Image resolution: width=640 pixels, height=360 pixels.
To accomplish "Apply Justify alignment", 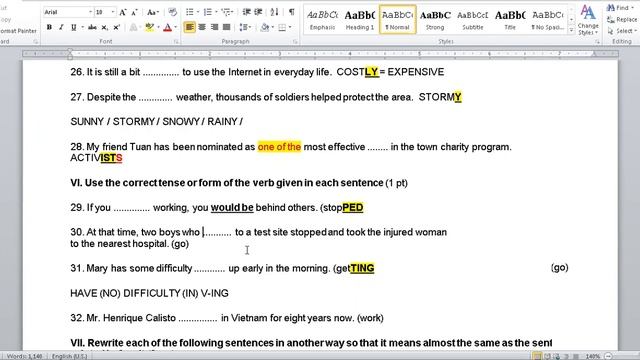I will [x=227, y=27].
